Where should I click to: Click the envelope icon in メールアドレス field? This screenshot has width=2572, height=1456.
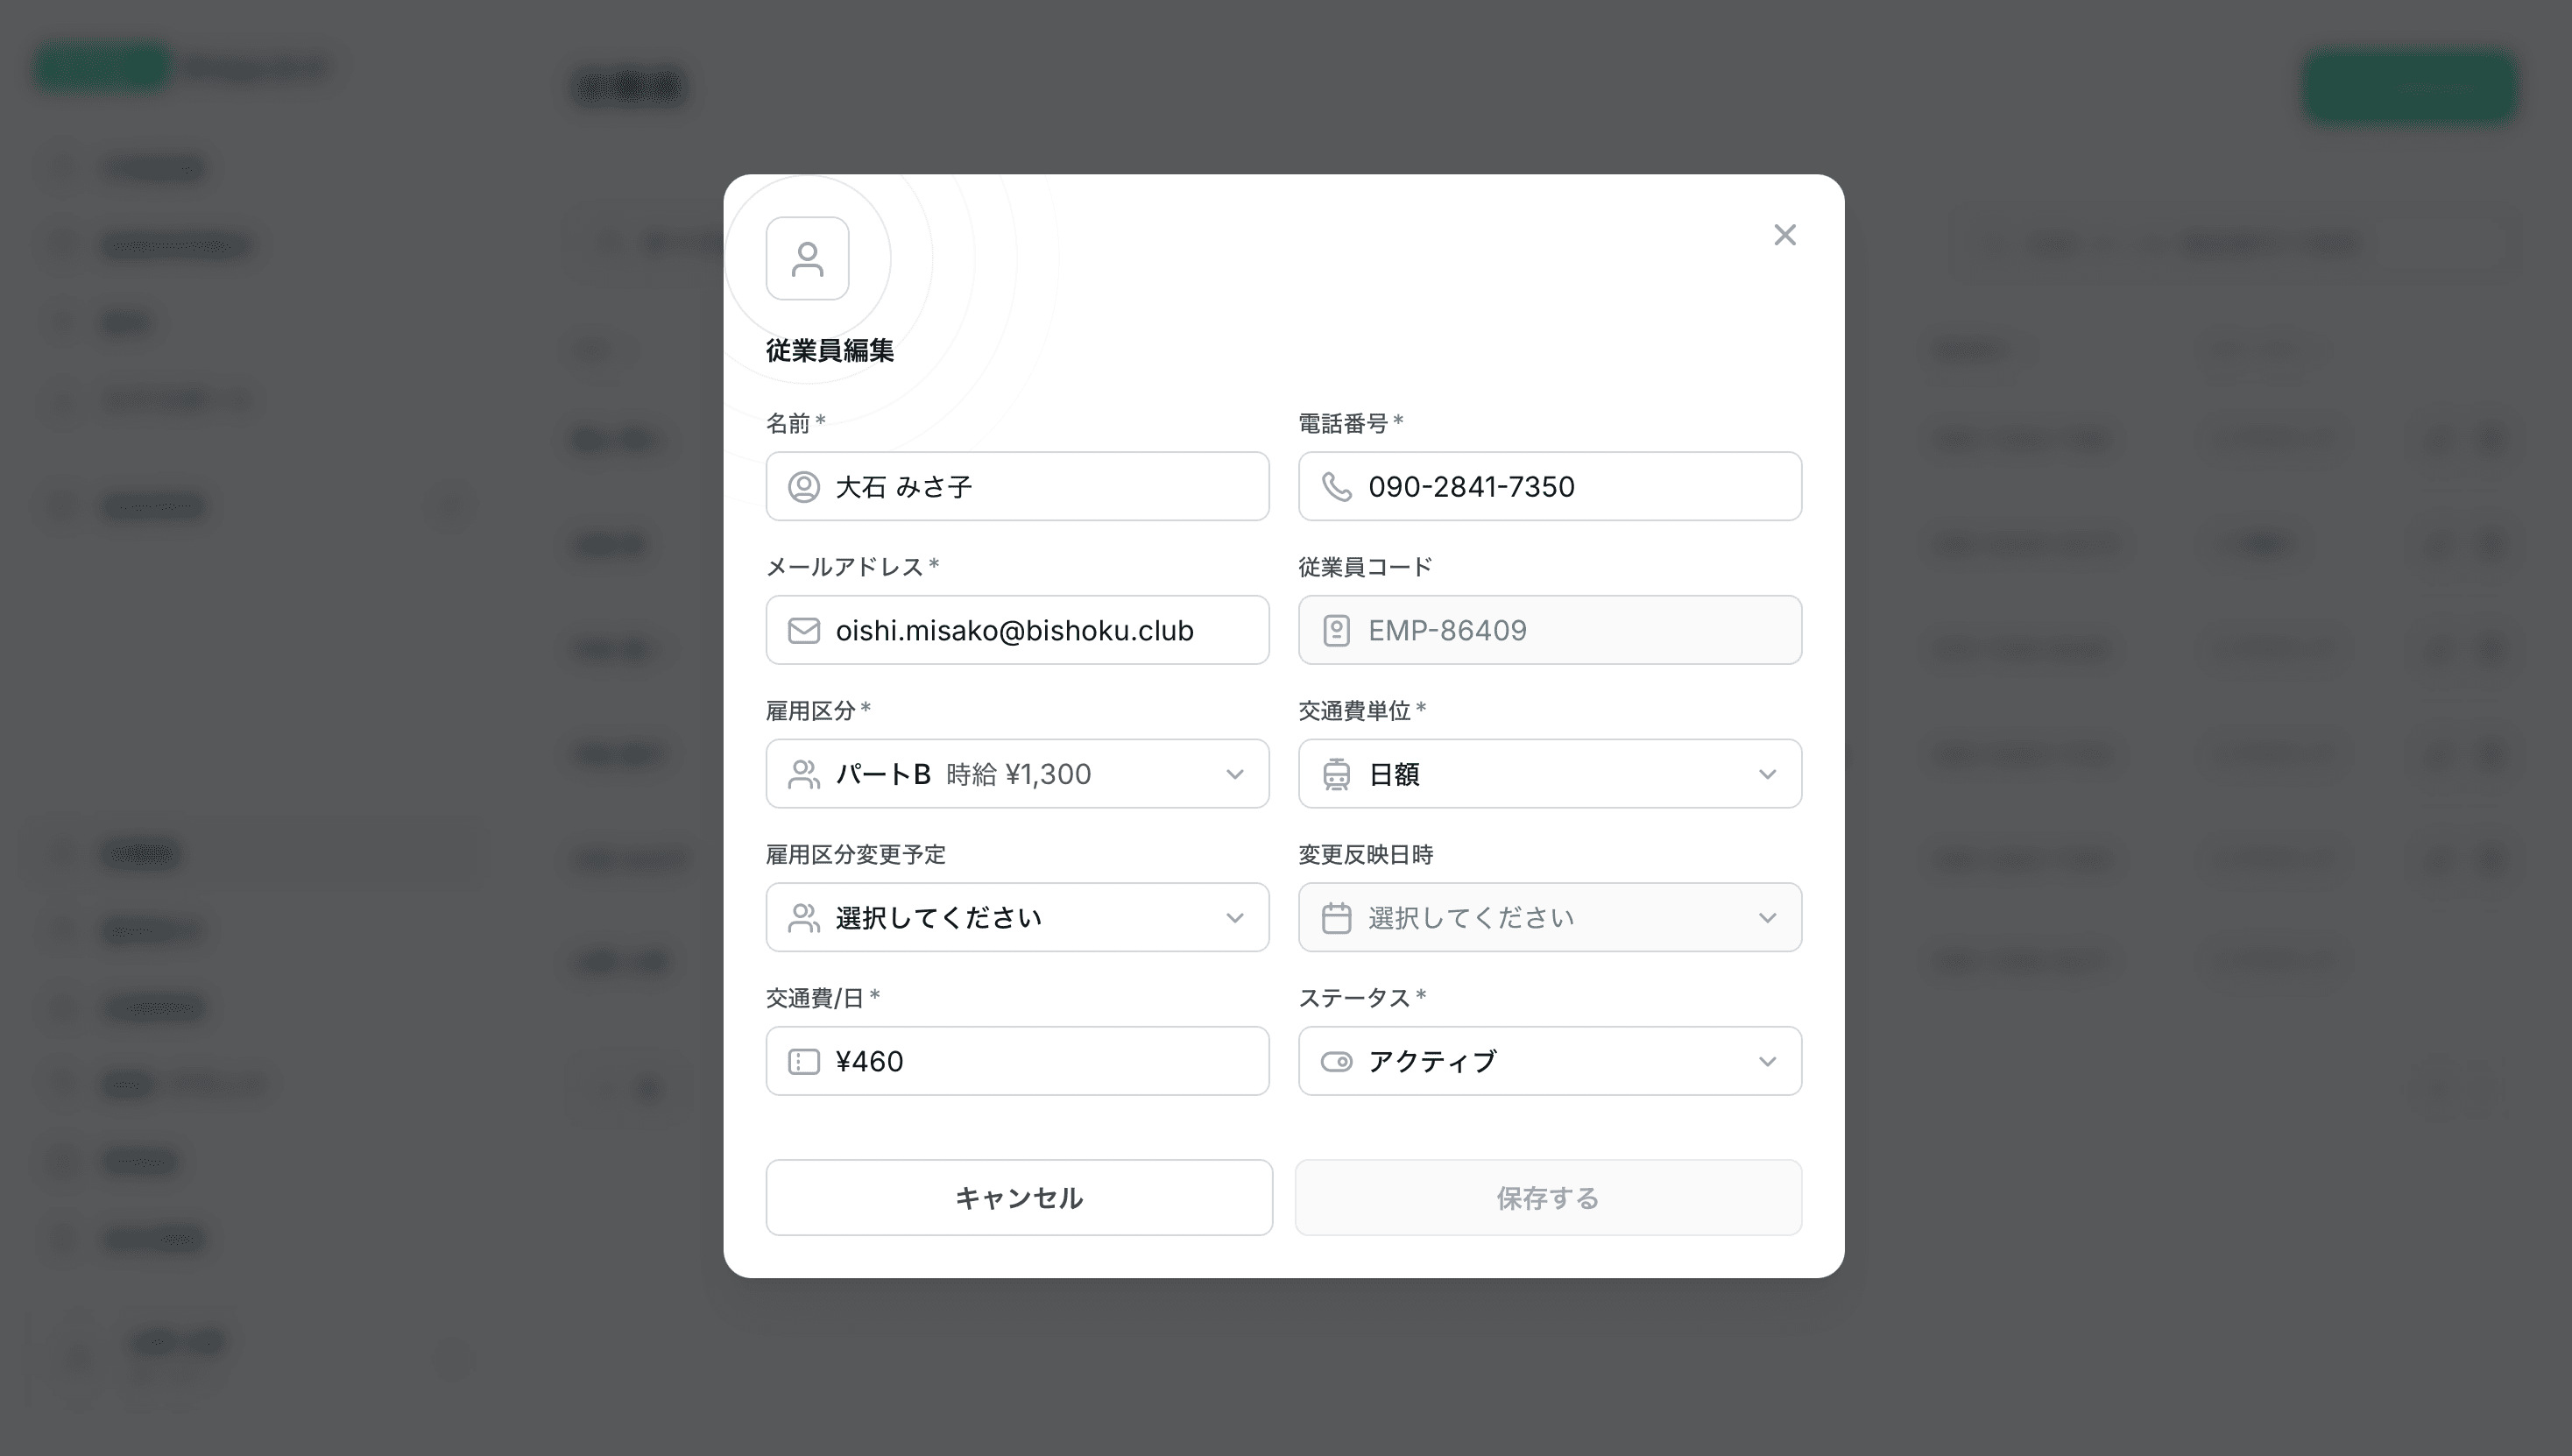[x=803, y=631]
